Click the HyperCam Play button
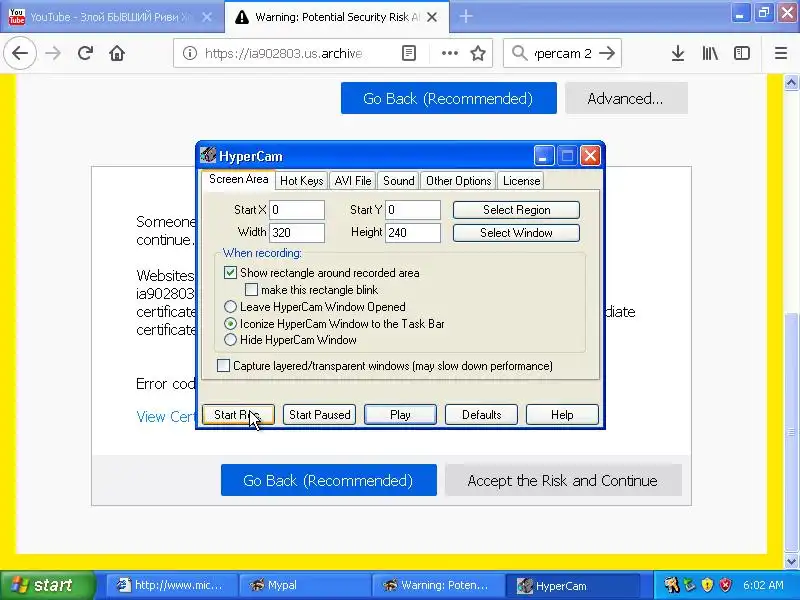Screen dimensions: 800x600 [x=400, y=414]
